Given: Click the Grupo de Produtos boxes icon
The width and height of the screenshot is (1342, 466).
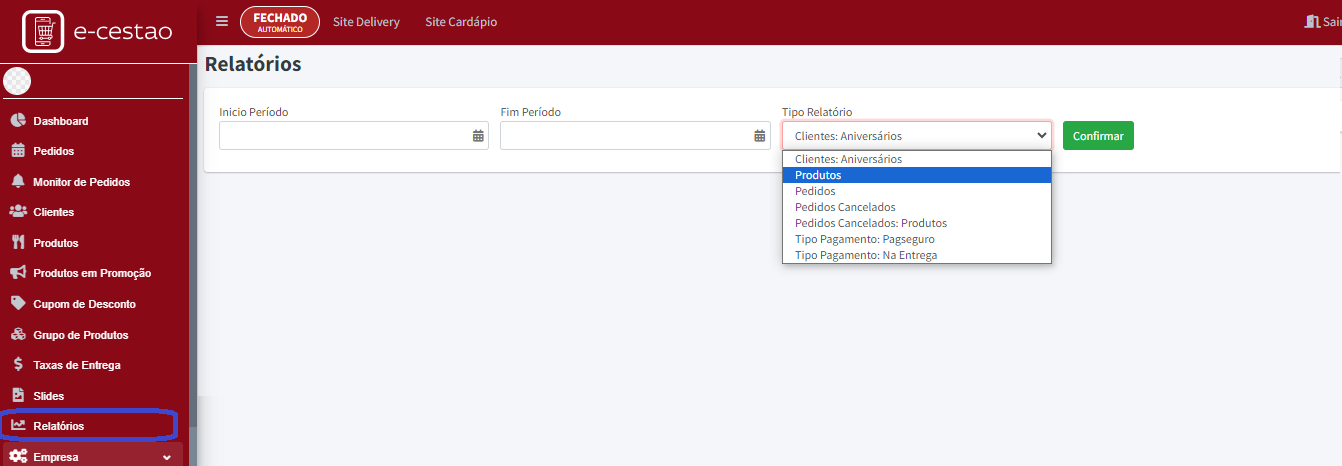Looking at the screenshot, I should click(x=17, y=335).
